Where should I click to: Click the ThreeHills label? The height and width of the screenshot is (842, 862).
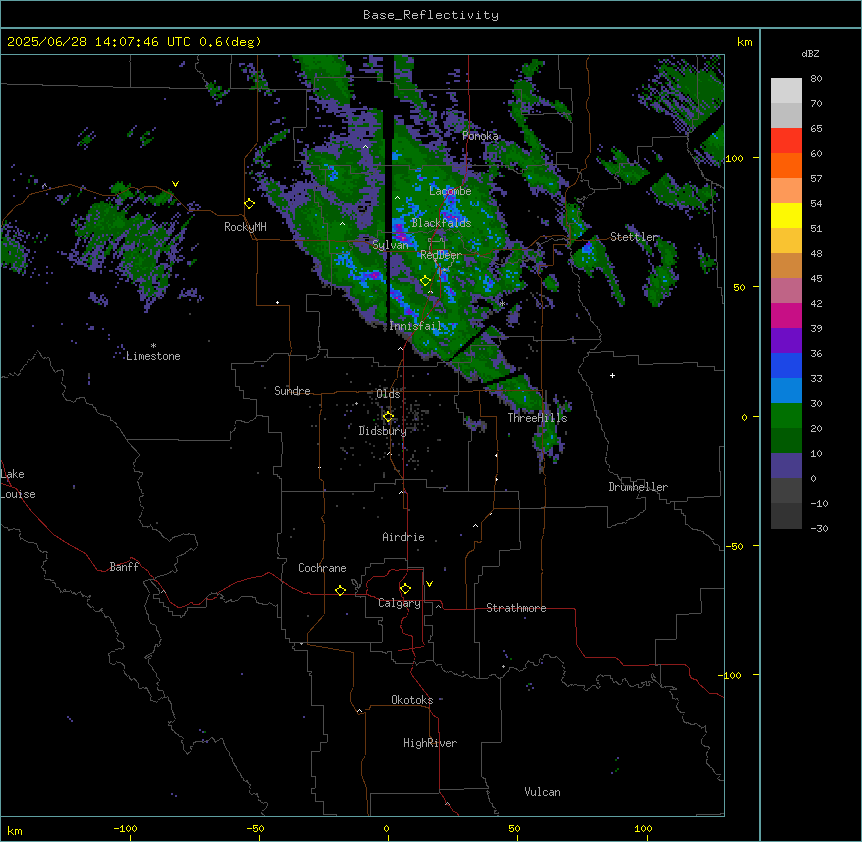pos(537,418)
